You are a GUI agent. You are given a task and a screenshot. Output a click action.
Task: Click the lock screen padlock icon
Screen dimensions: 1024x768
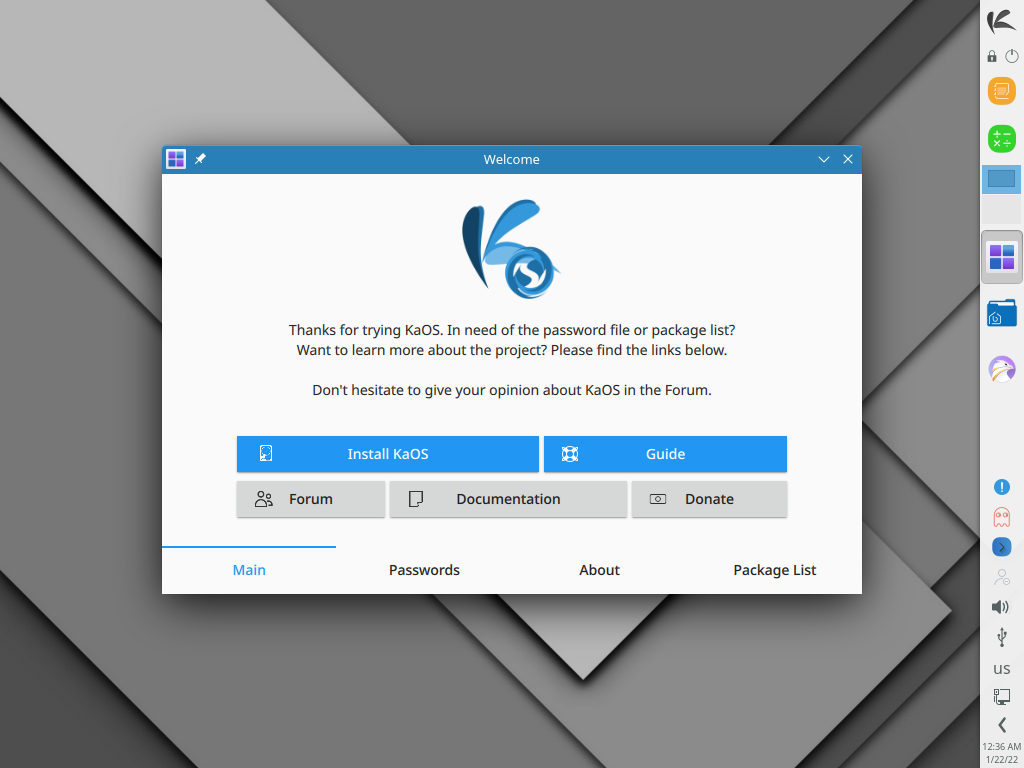(x=992, y=56)
